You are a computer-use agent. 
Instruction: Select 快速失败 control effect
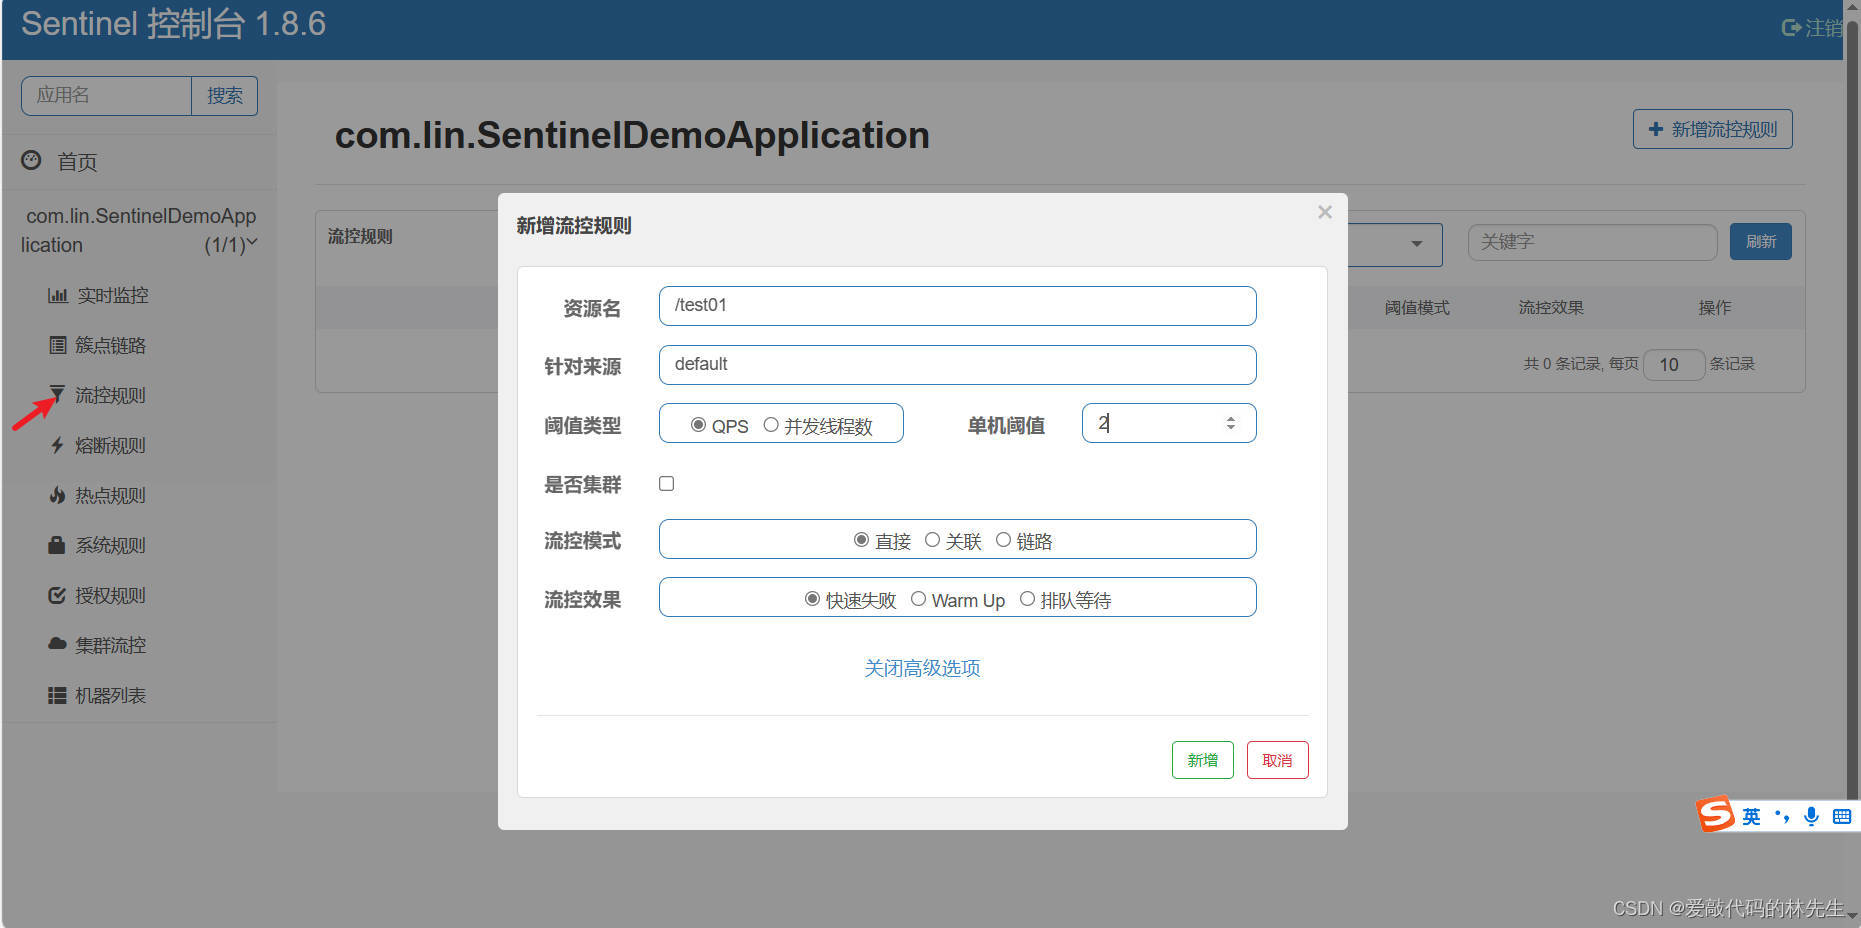pos(812,599)
